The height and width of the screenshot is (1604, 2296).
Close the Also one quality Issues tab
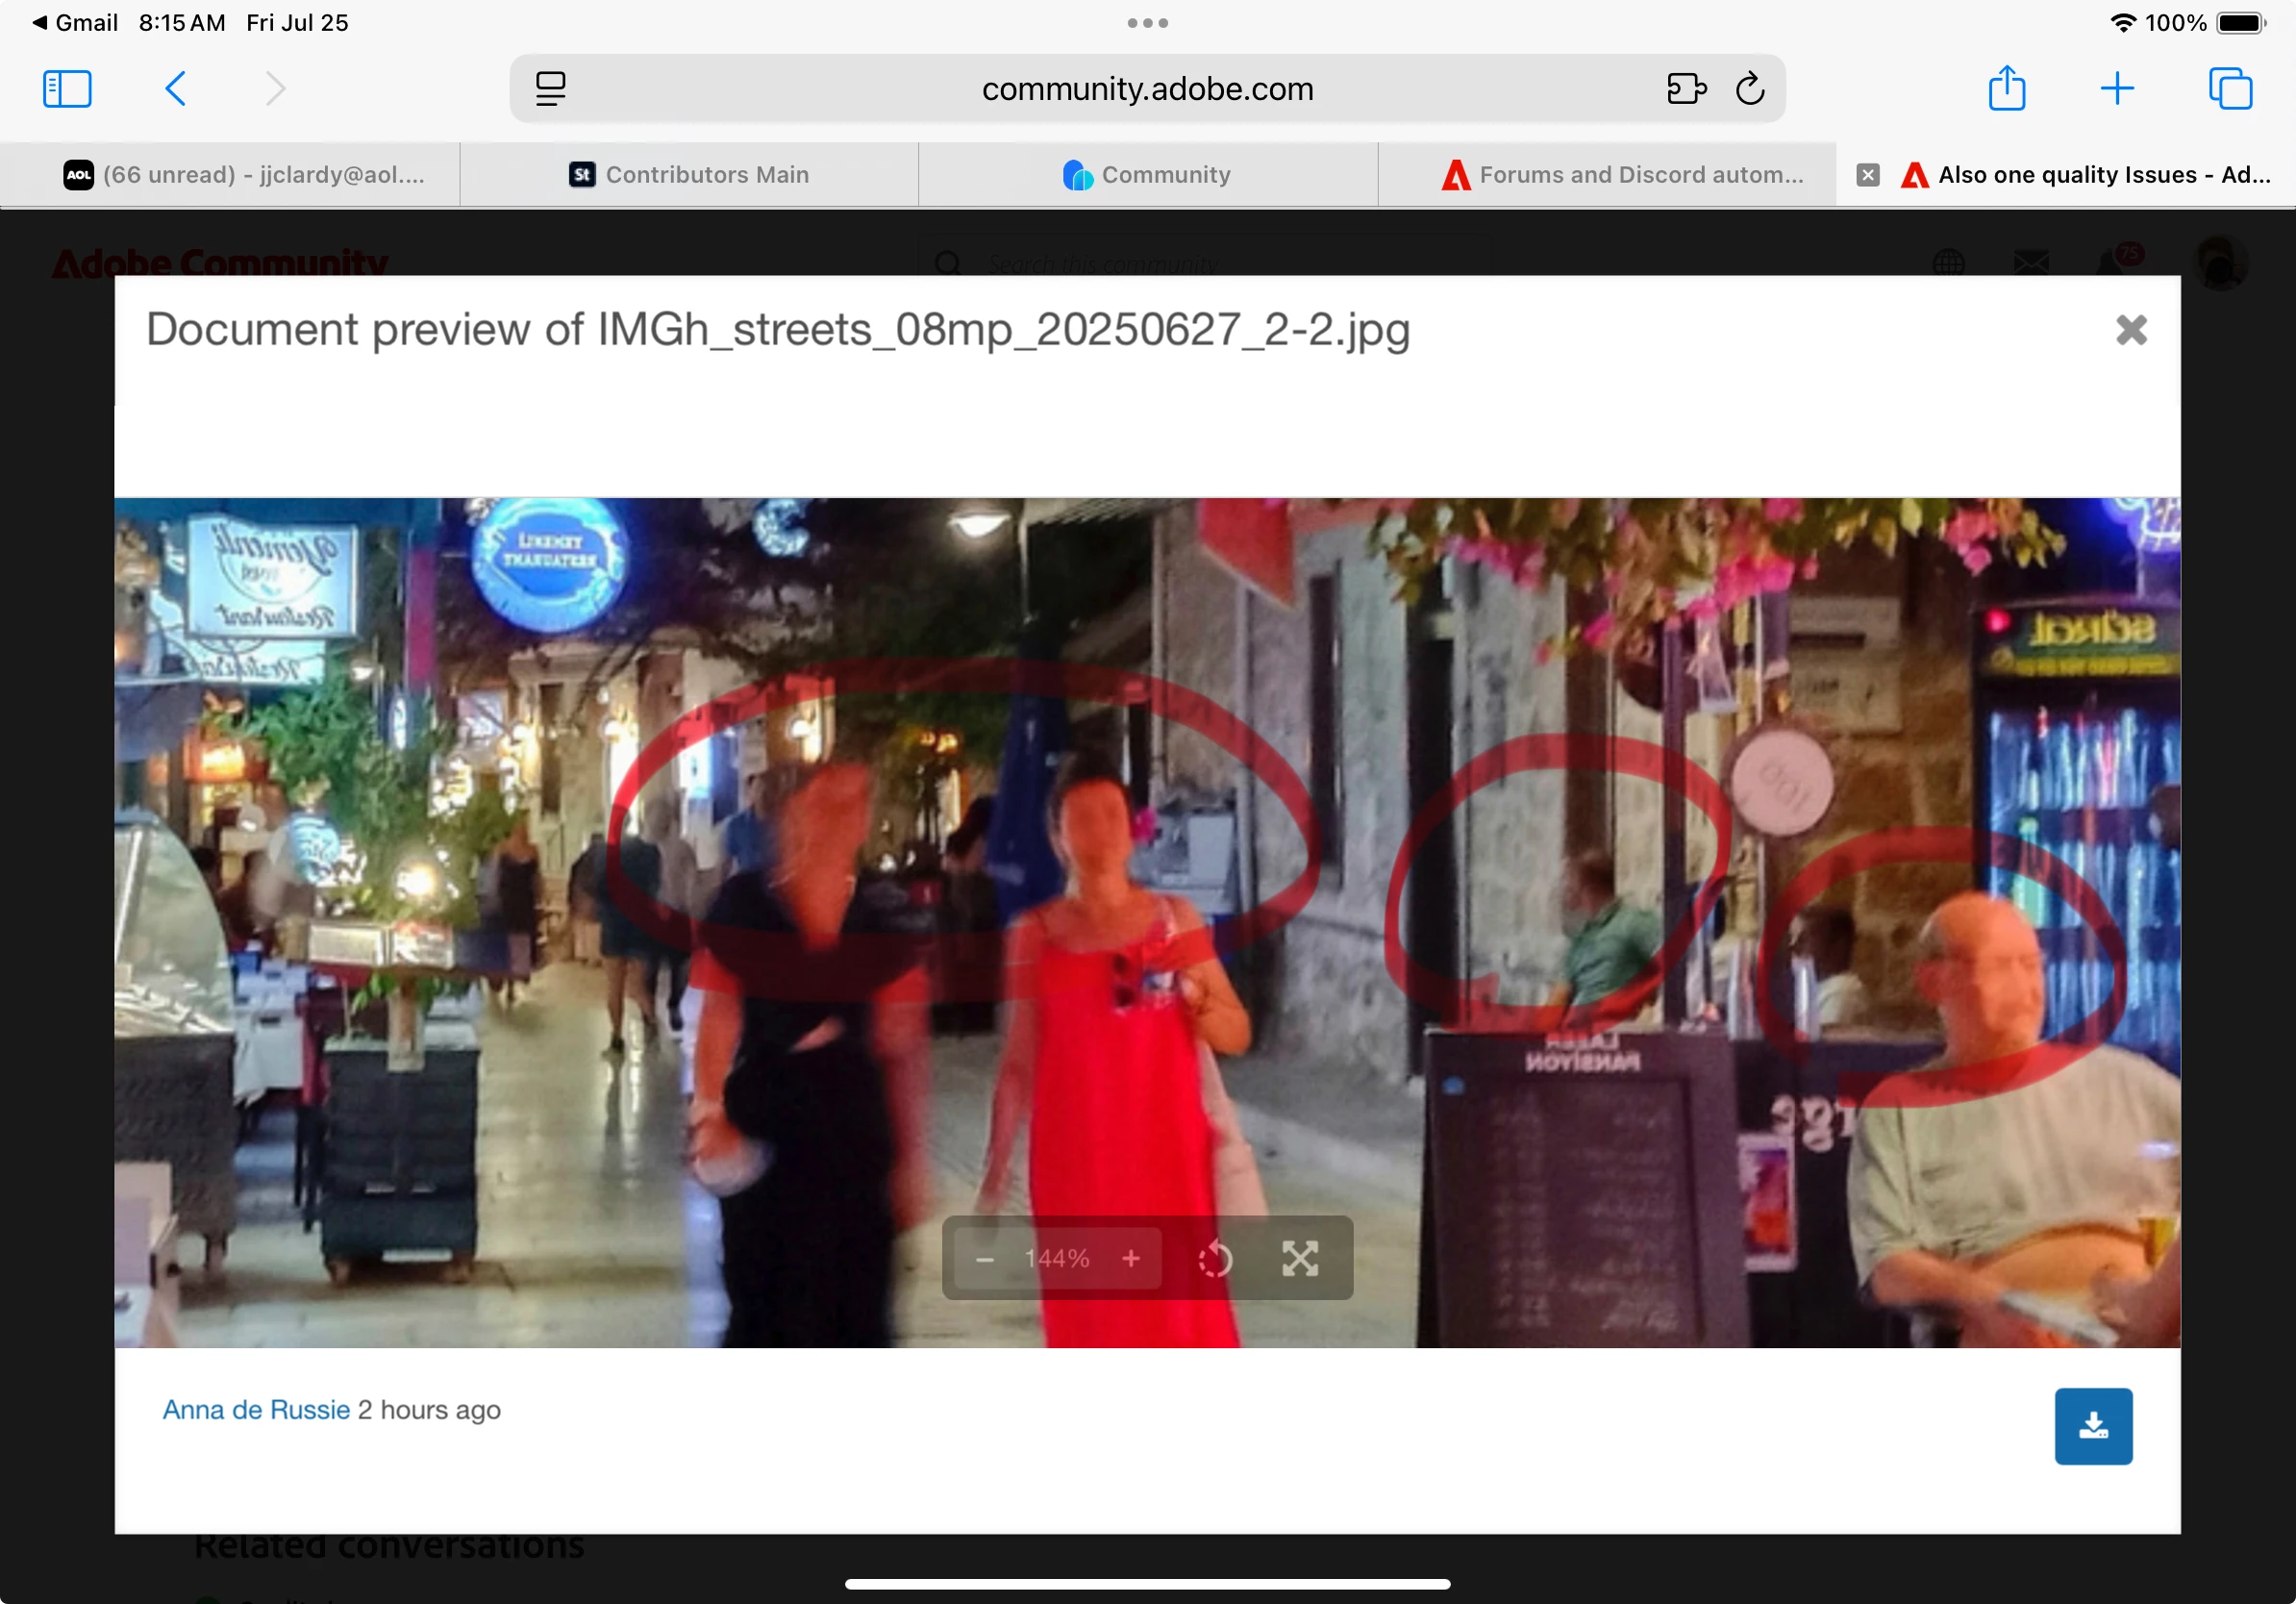click(x=1867, y=175)
